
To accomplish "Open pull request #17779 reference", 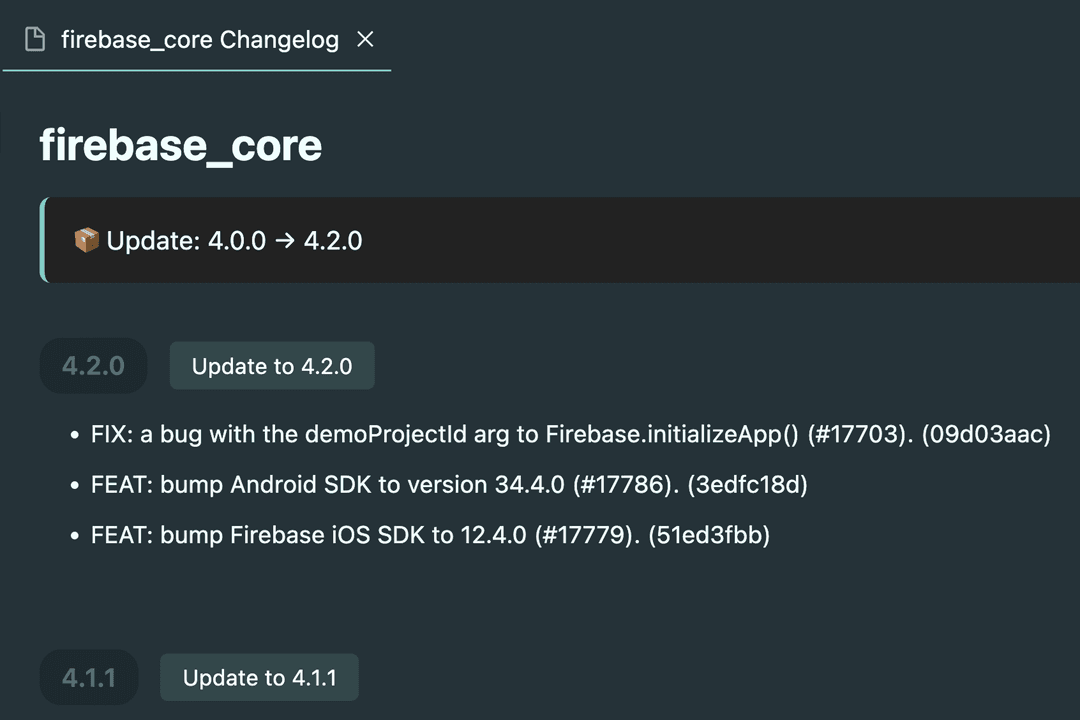I will point(586,535).
